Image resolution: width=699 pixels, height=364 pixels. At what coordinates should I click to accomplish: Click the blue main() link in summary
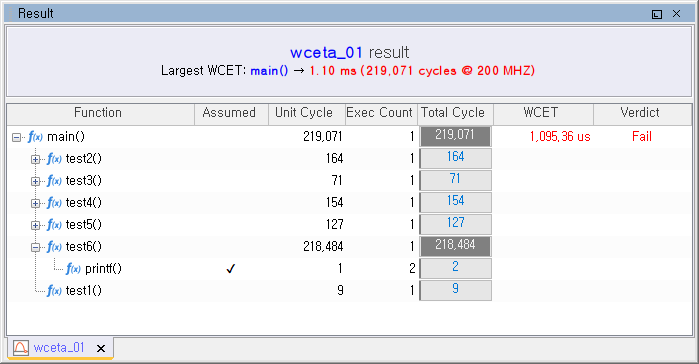(269, 71)
